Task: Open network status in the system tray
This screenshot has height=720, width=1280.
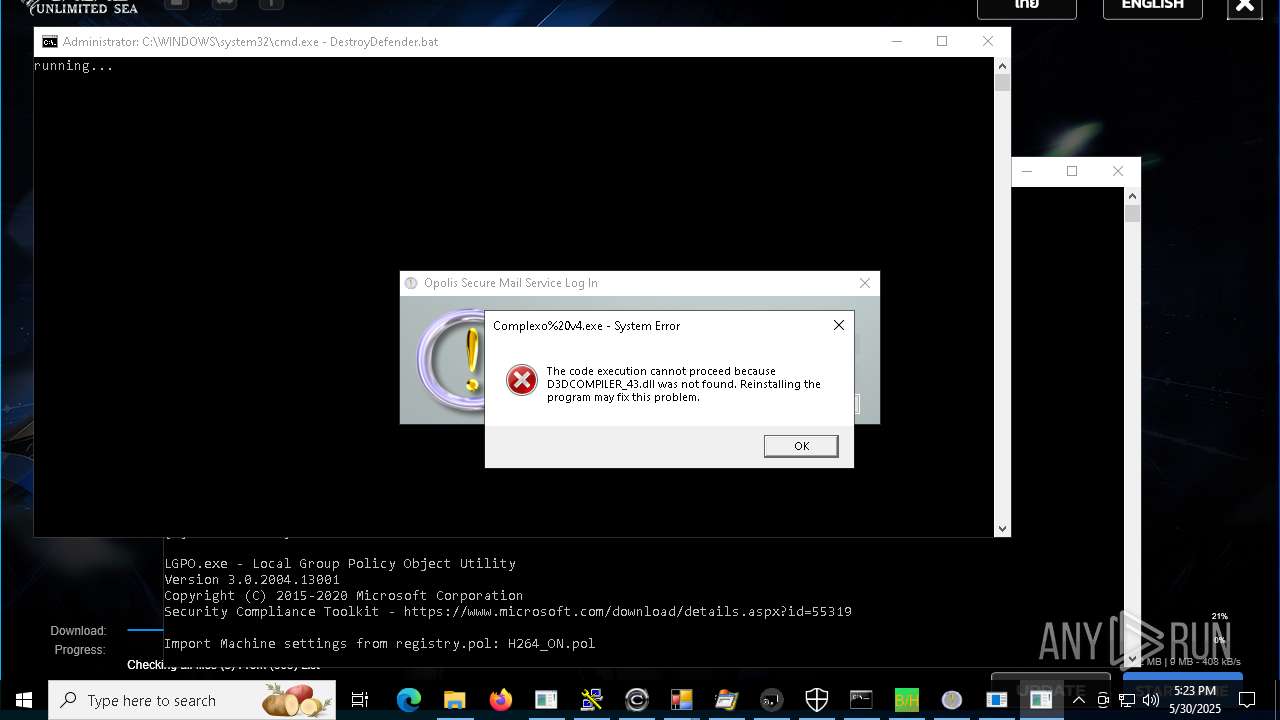Action: point(1127,700)
